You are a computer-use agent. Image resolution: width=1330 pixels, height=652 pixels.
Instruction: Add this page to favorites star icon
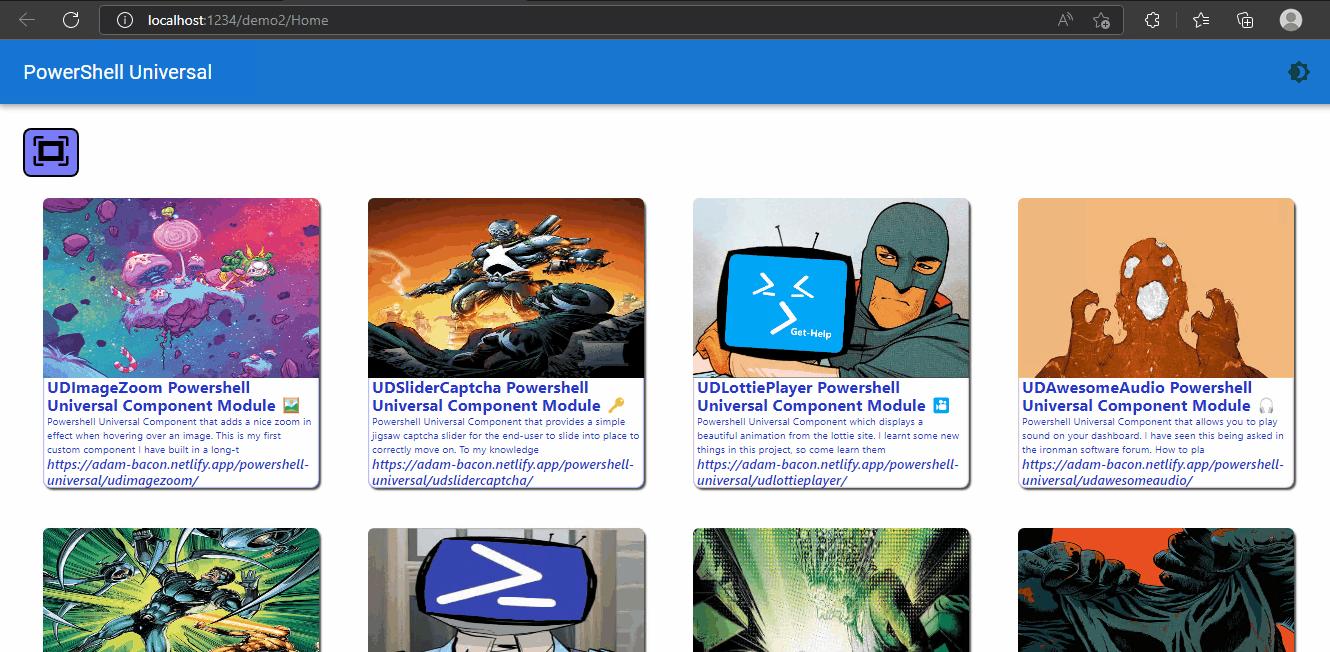[1101, 20]
